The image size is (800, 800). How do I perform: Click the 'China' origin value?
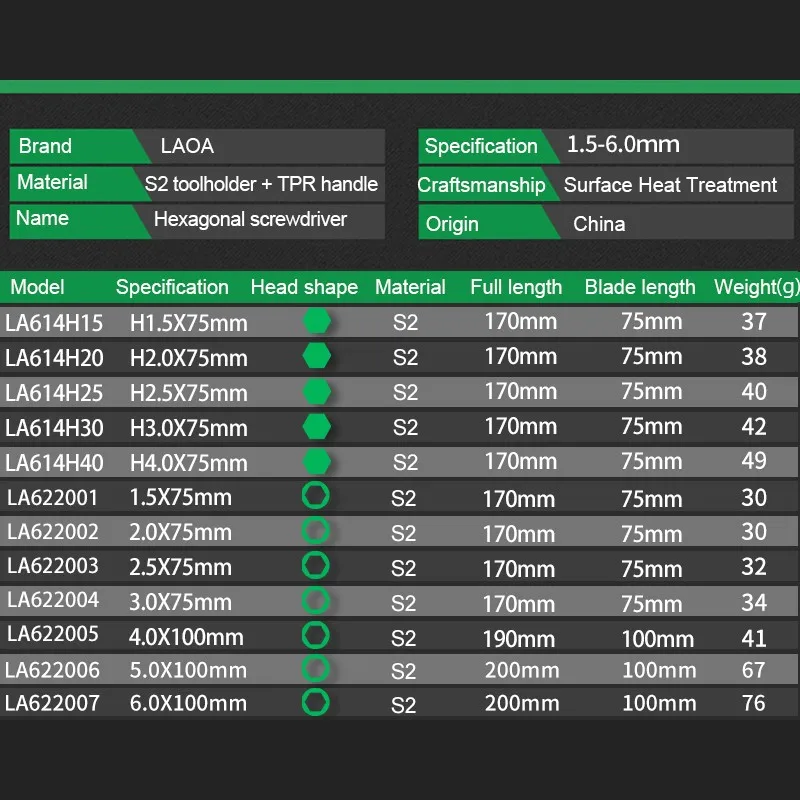coord(599,224)
